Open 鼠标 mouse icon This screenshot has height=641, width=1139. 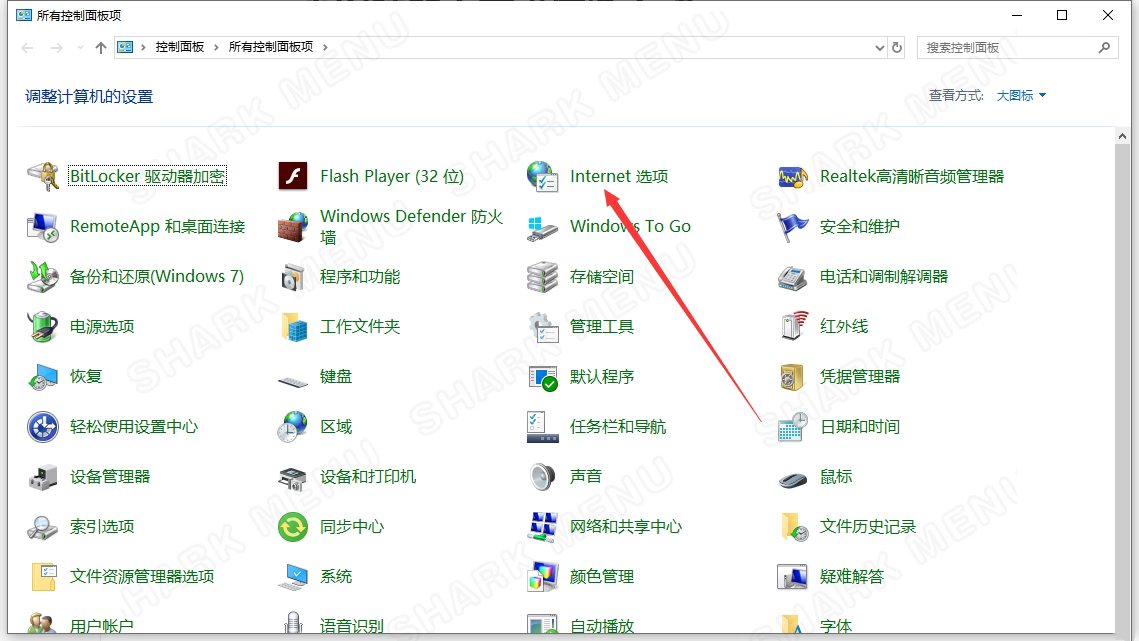coord(793,480)
